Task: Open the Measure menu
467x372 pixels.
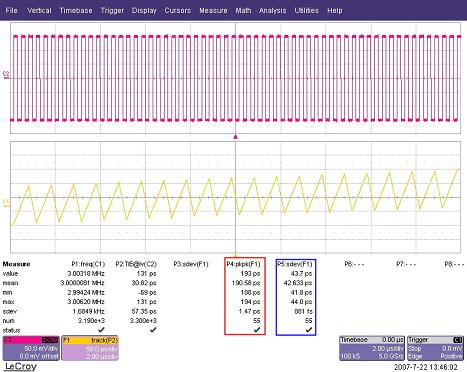Action: coord(213,10)
